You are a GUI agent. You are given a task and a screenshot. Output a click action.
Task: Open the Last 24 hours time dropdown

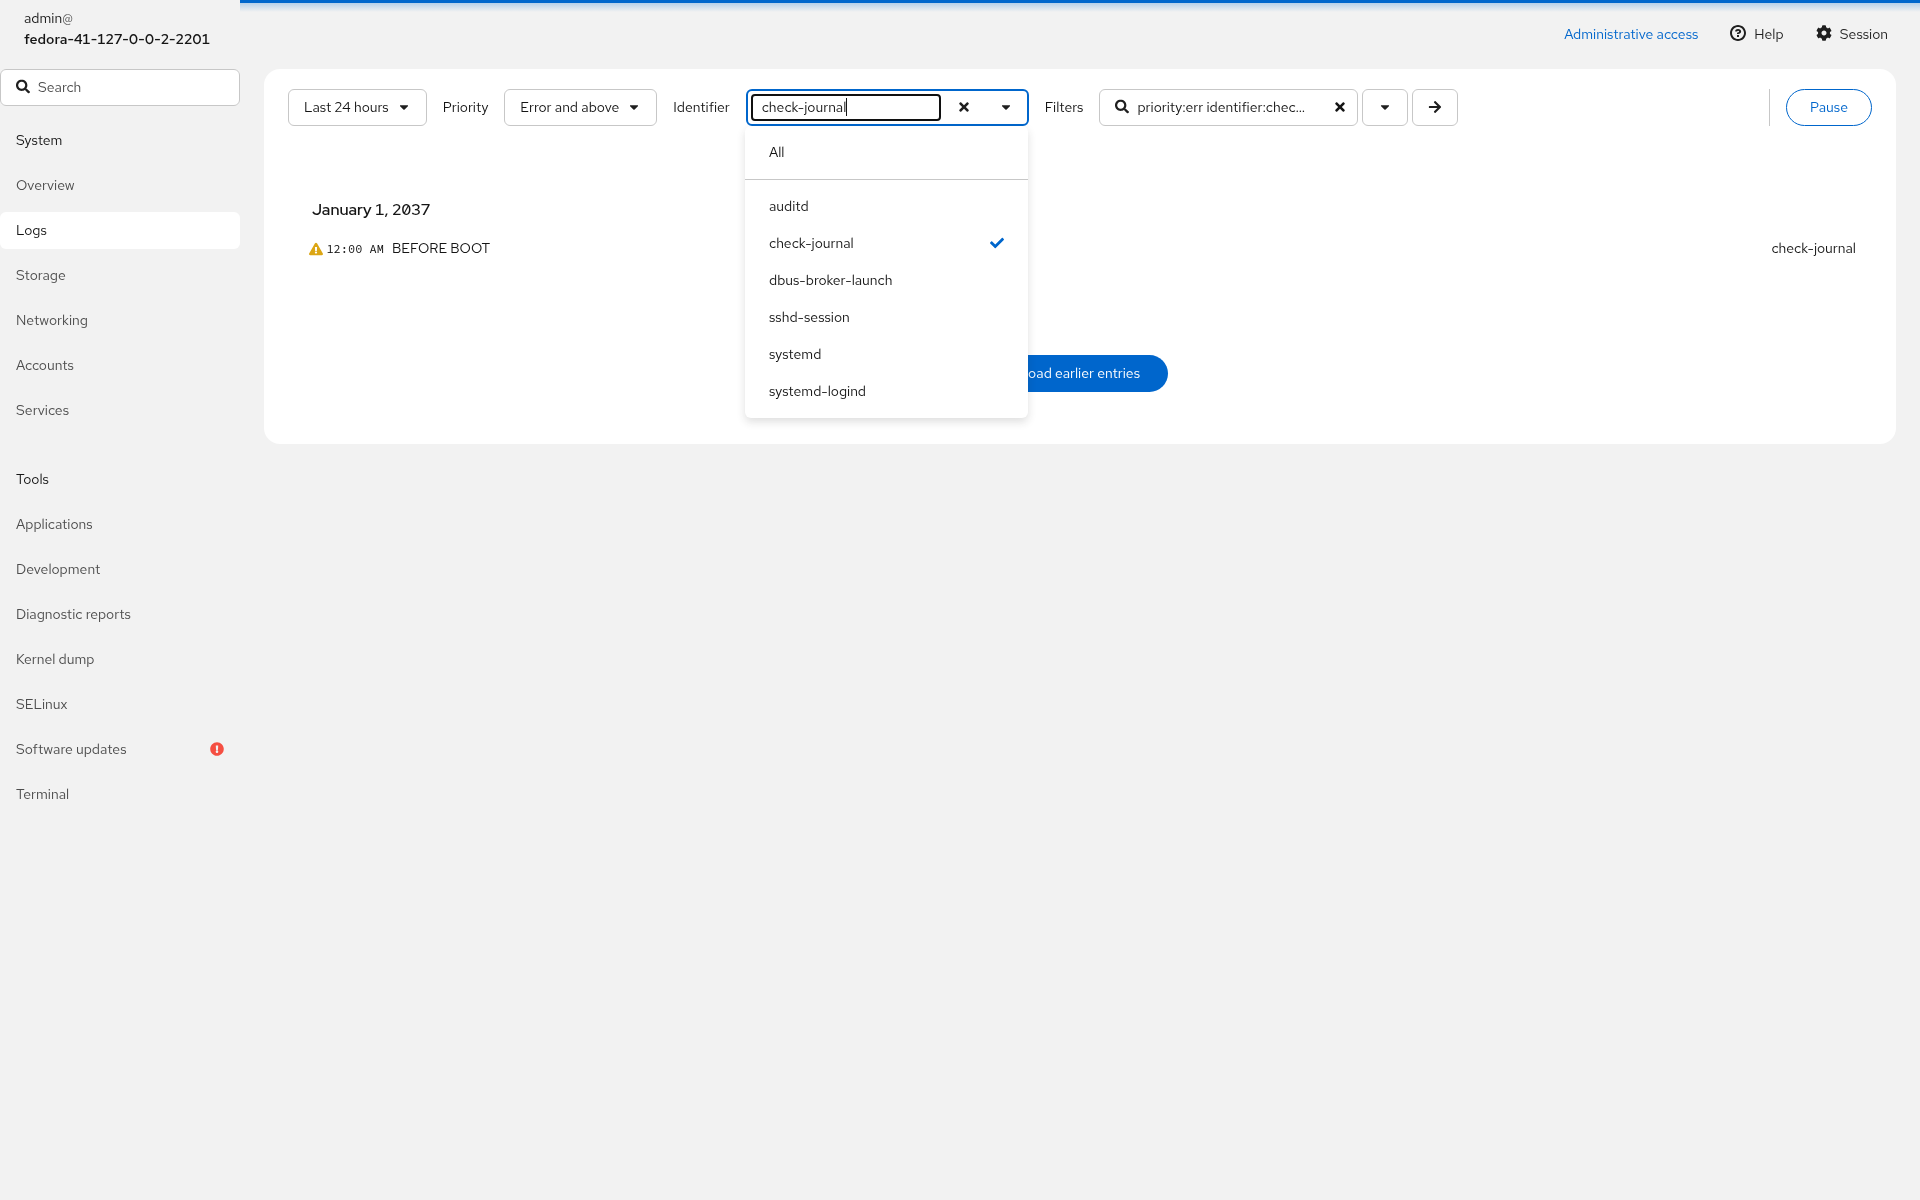pos(357,107)
